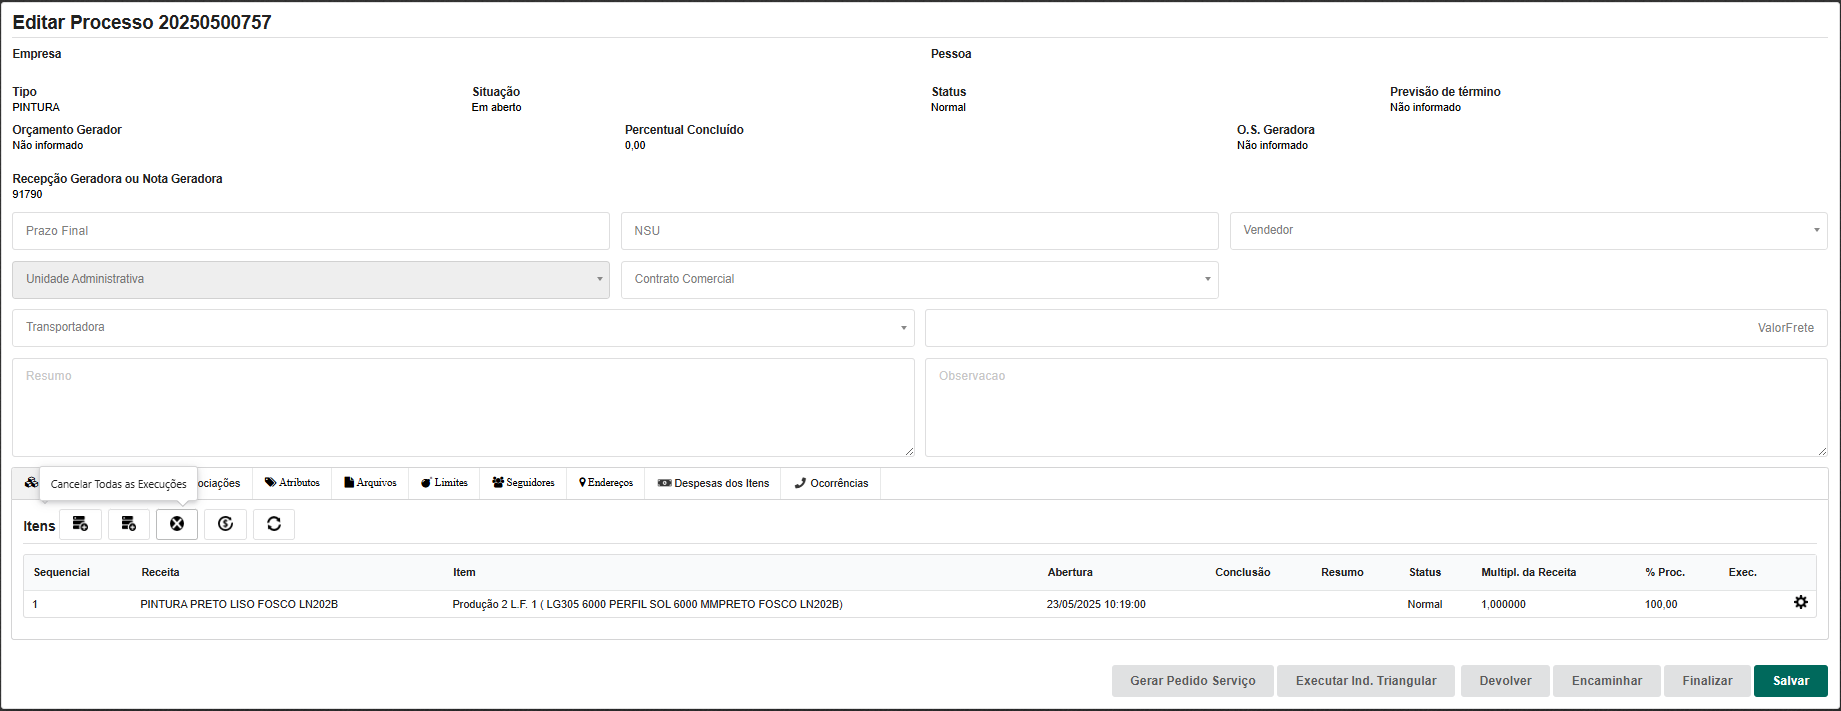The width and height of the screenshot is (1841, 711).
Task: Open the gear icon on item row 1
Action: pyautogui.click(x=1800, y=603)
